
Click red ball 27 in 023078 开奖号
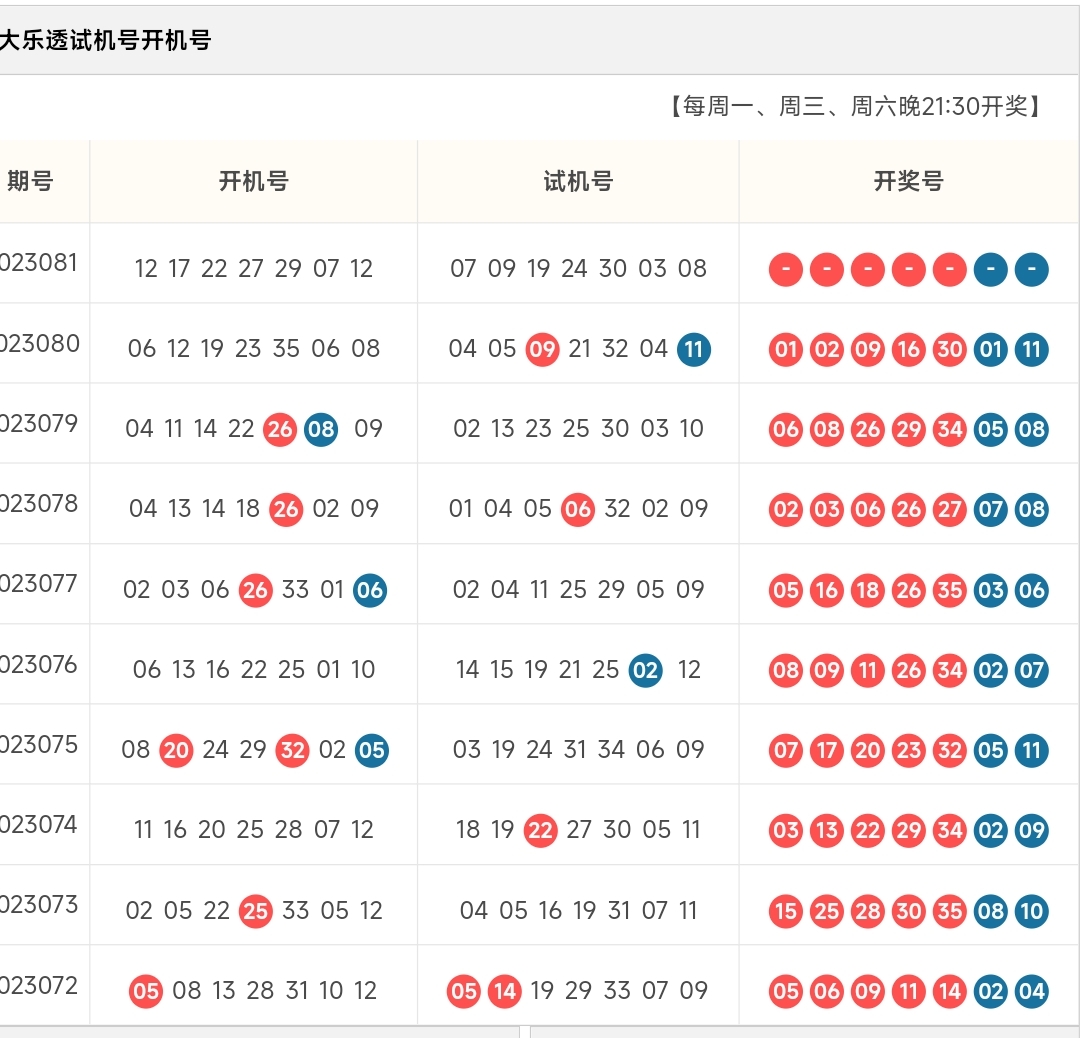[x=950, y=509]
